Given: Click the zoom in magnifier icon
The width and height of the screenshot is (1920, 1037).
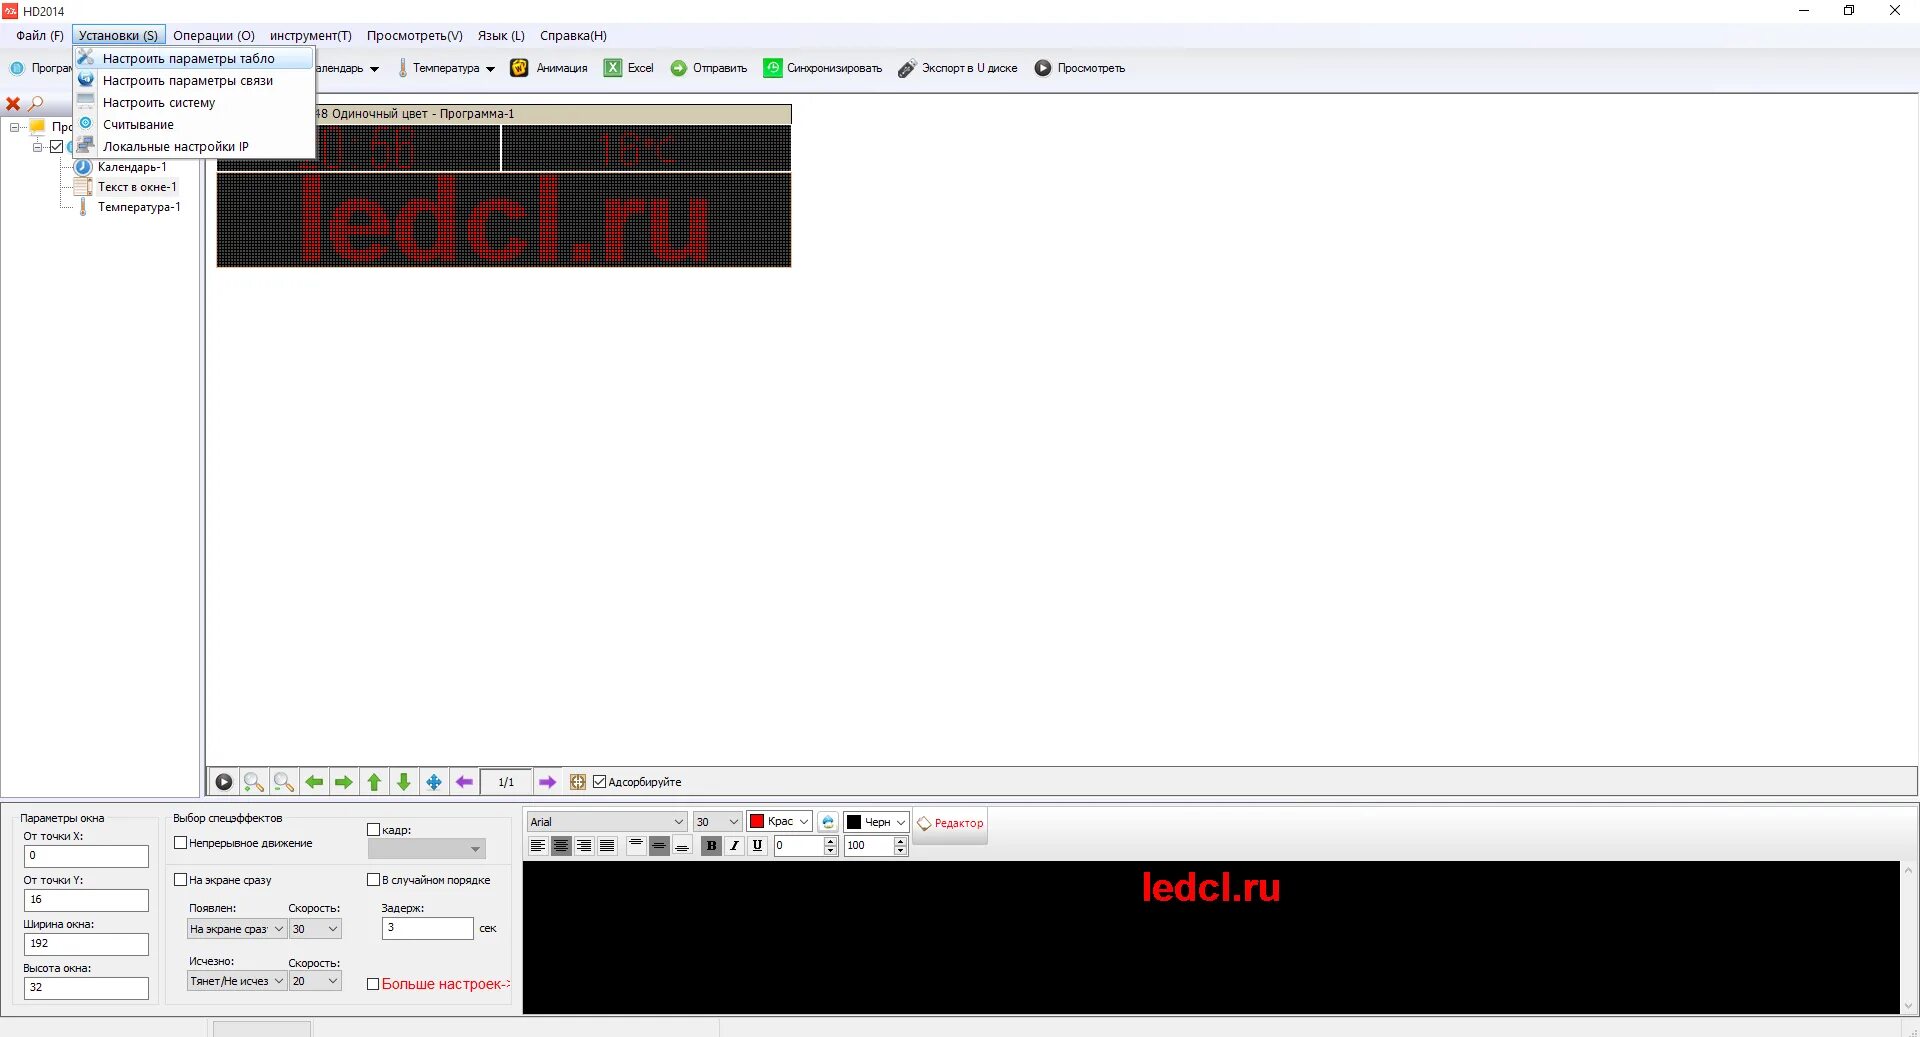Looking at the screenshot, I should click(x=254, y=782).
